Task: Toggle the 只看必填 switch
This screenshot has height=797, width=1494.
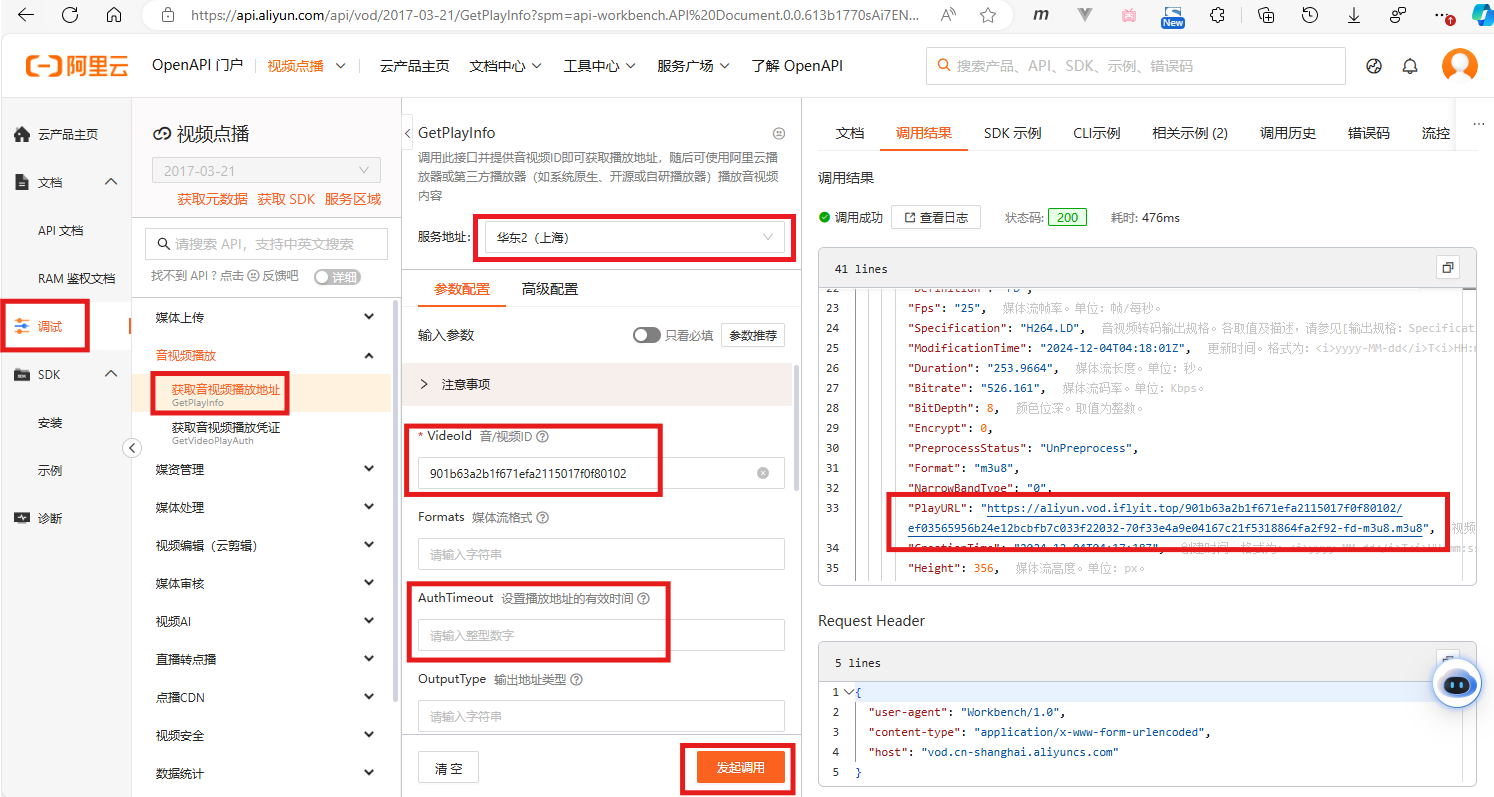Action: 647,336
